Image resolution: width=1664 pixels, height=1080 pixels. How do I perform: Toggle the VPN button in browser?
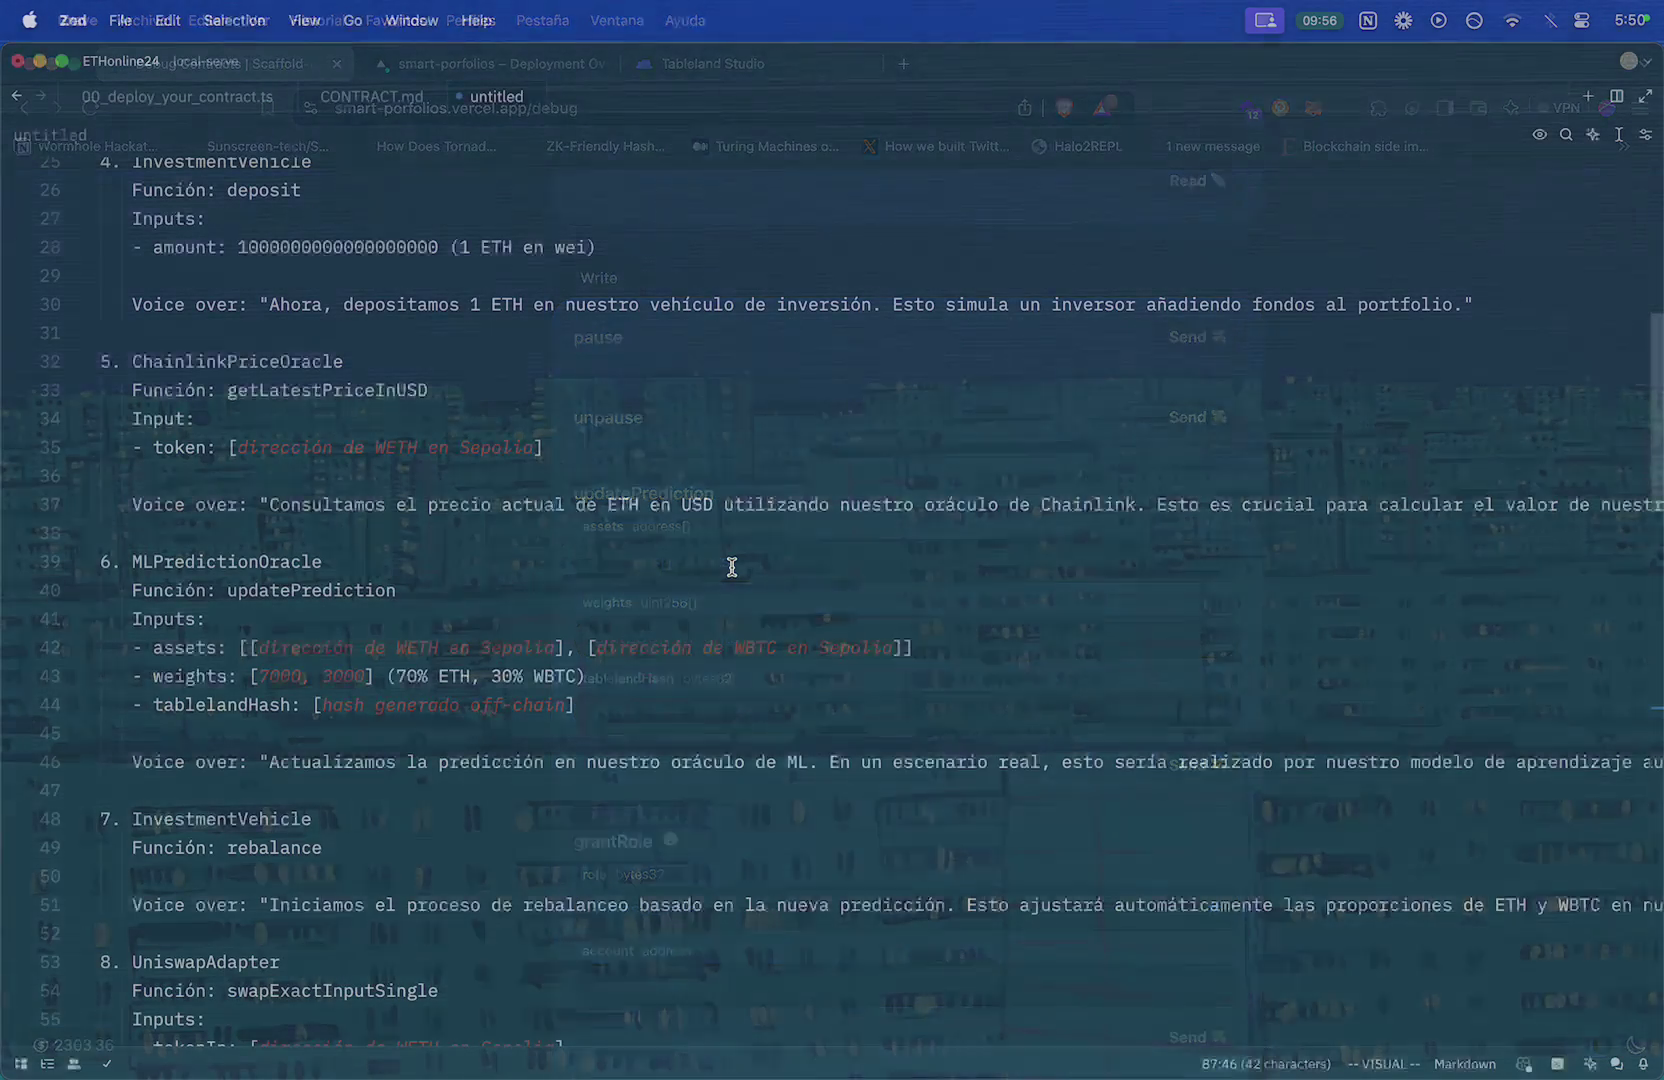click(x=1559, y=108)
